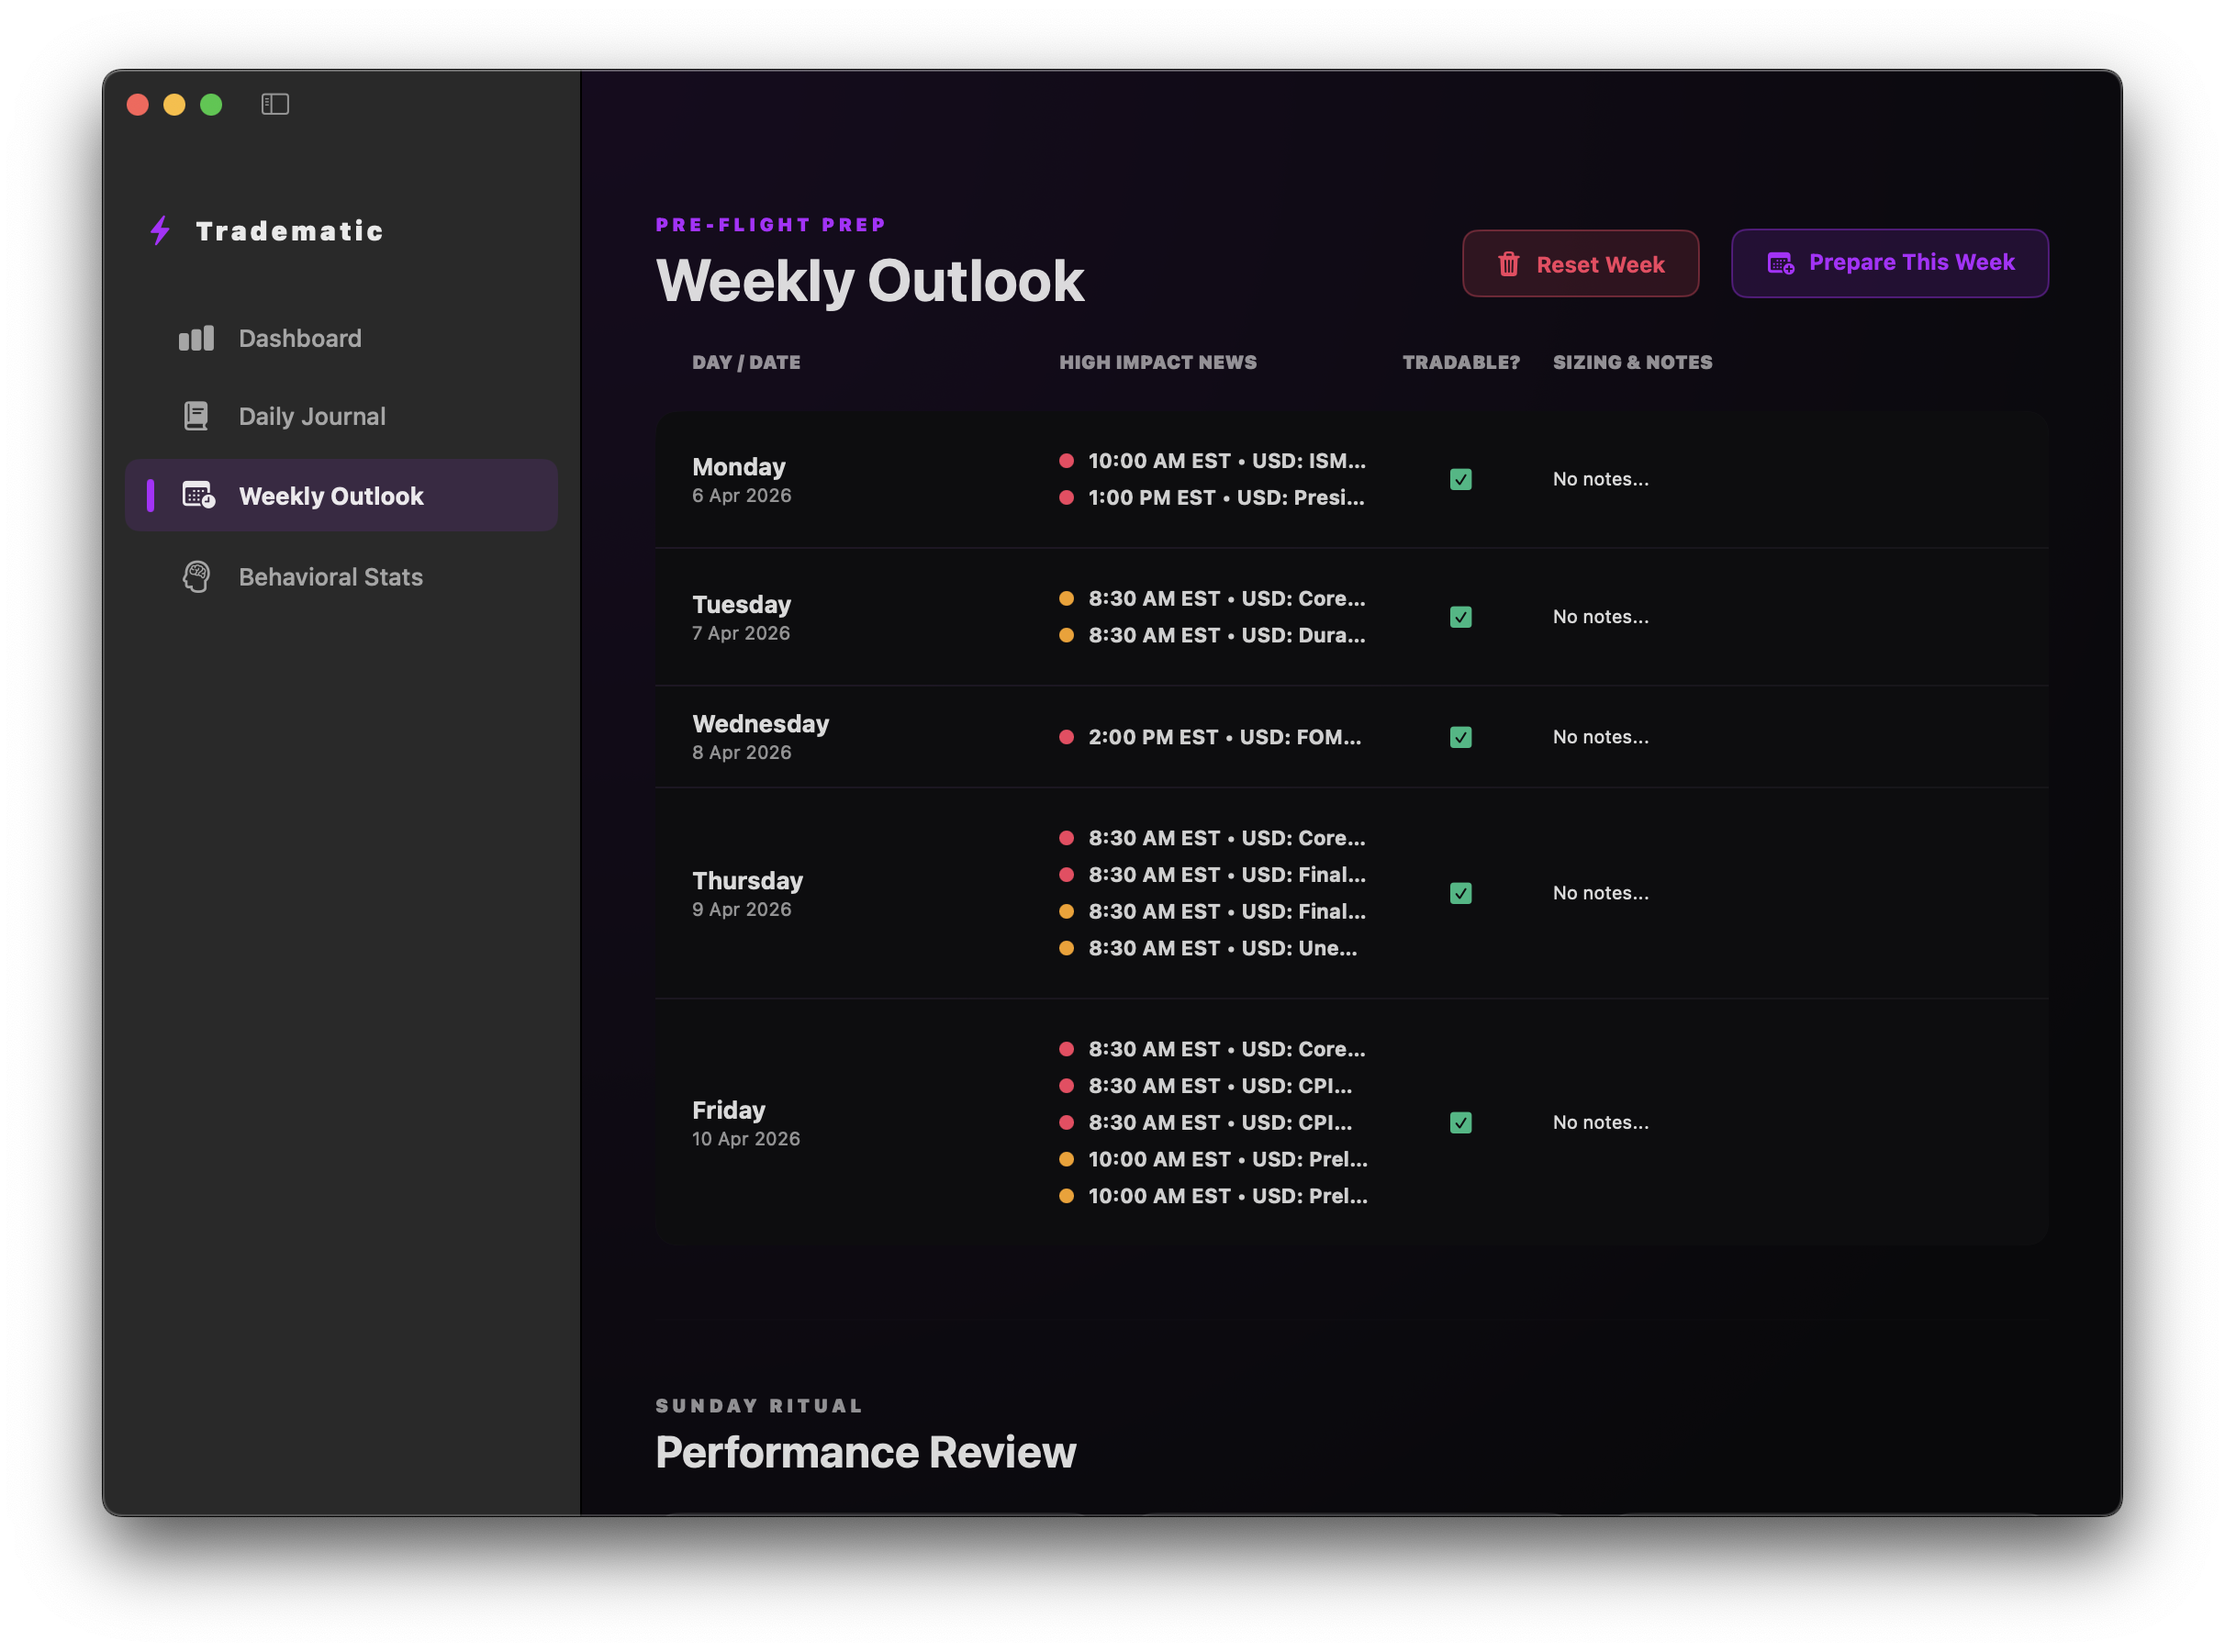The height and width of the screenshot is (1652, 2225).
Task: Click the Daily Journal notebook icon
Action: 196,416
